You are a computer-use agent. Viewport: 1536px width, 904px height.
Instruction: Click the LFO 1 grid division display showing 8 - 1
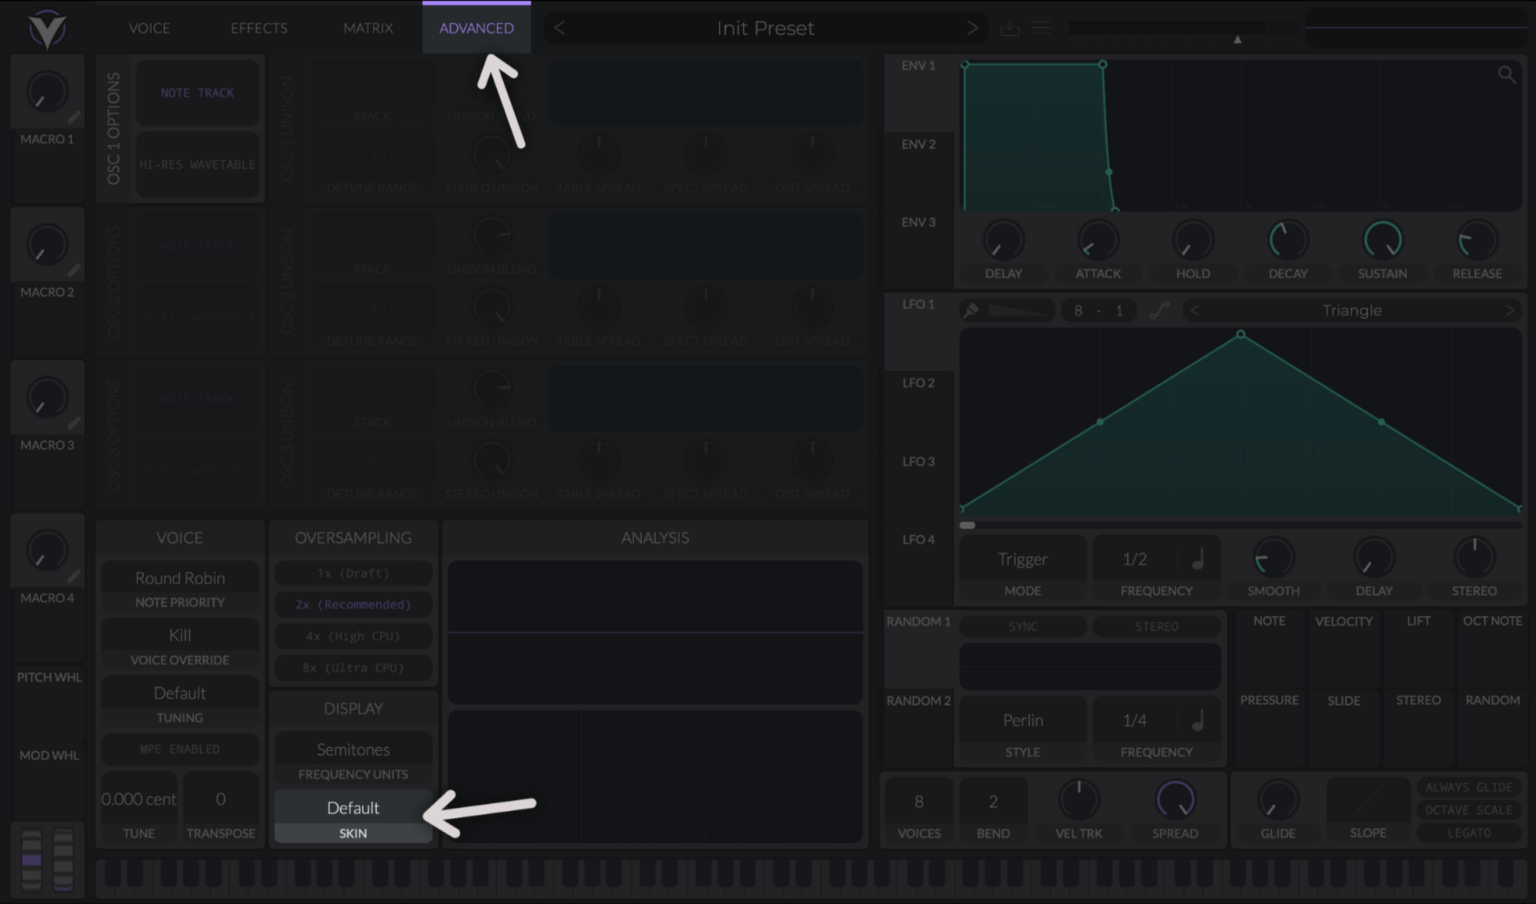[x=1098, y=310]
